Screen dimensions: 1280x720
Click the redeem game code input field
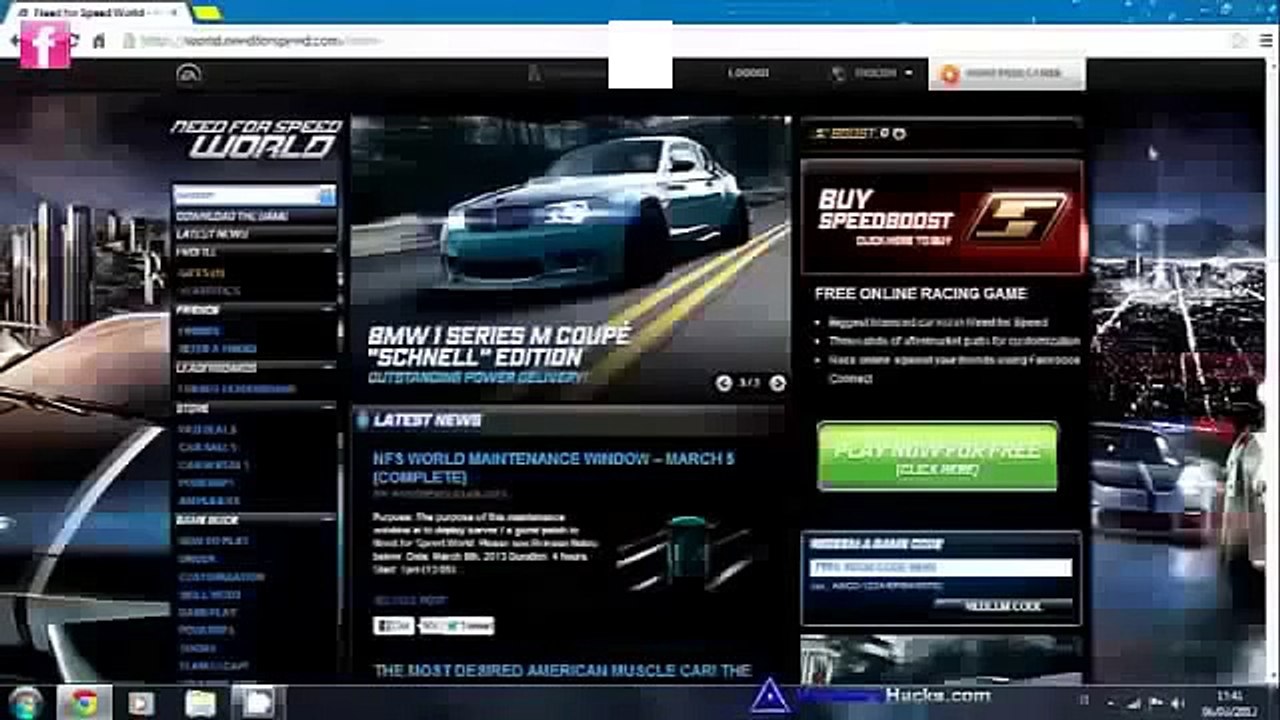941,567
